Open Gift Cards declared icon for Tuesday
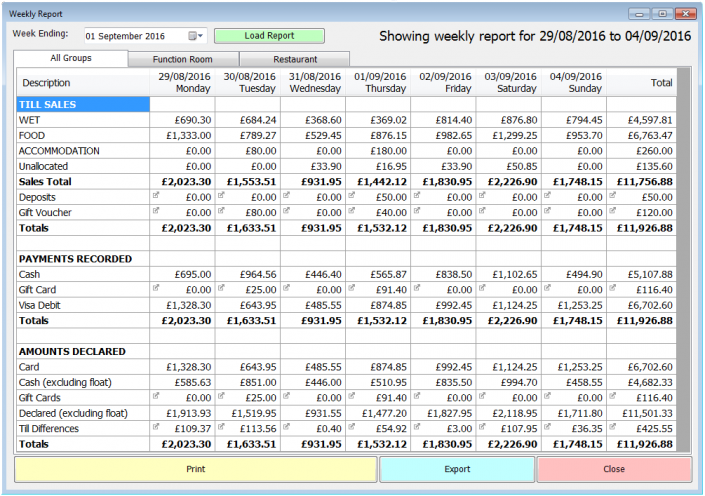 coord(221,396)
